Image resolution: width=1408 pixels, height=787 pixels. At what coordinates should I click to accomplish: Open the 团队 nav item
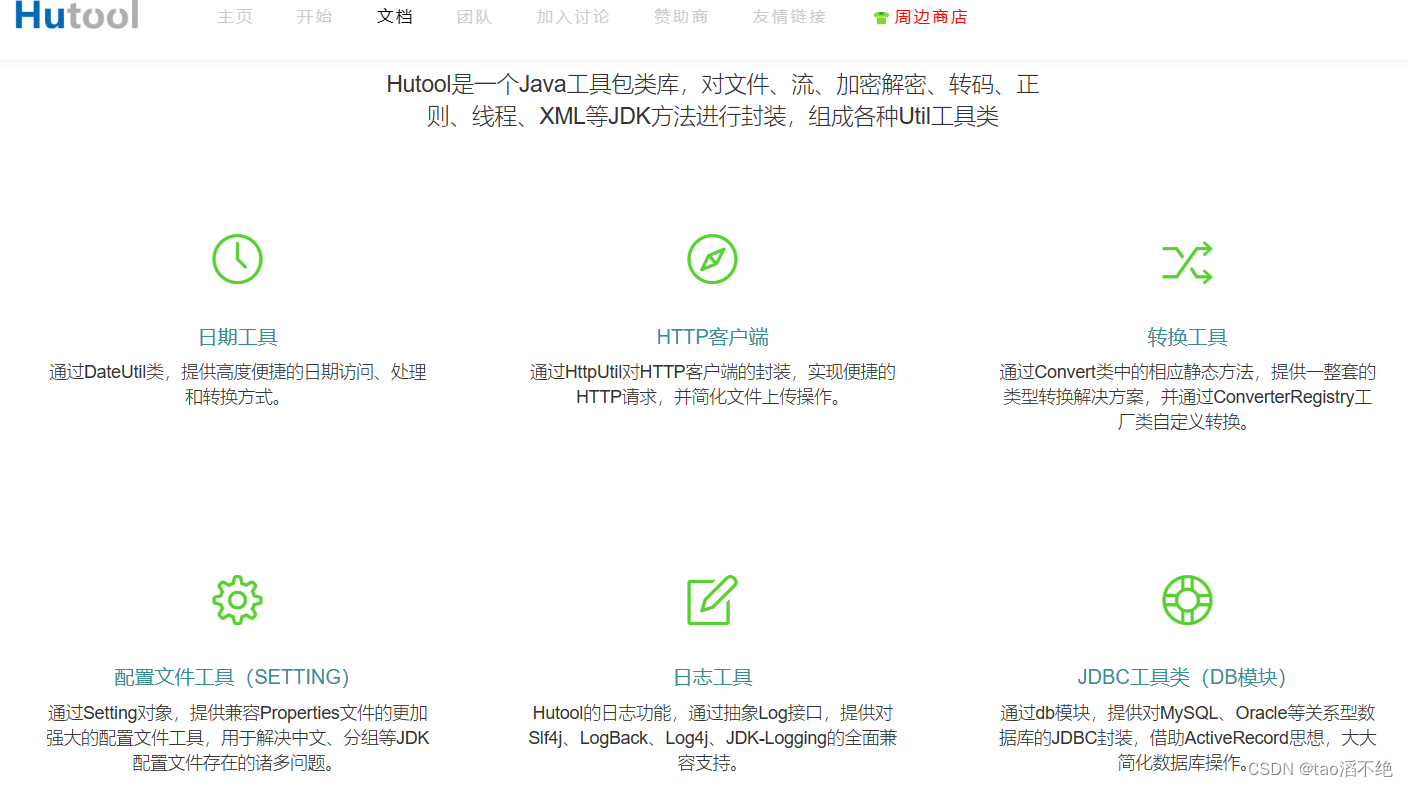click(x=474, y=17)
